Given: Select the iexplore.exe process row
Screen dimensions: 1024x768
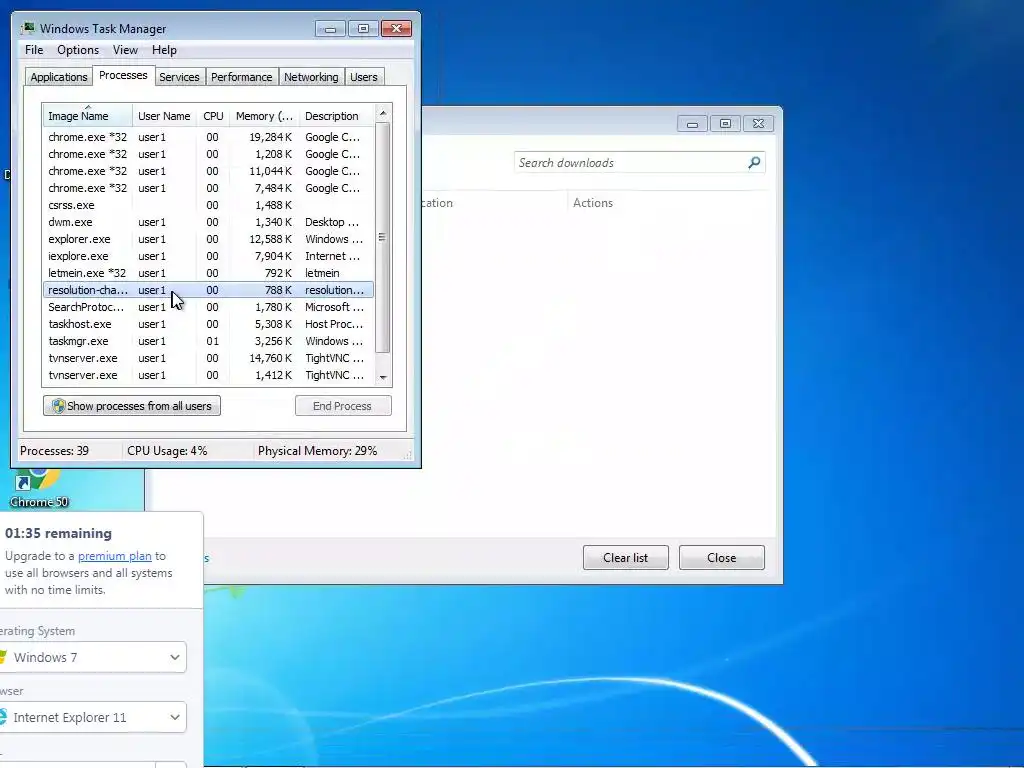Looking at the screenshot, I should 208,256.
